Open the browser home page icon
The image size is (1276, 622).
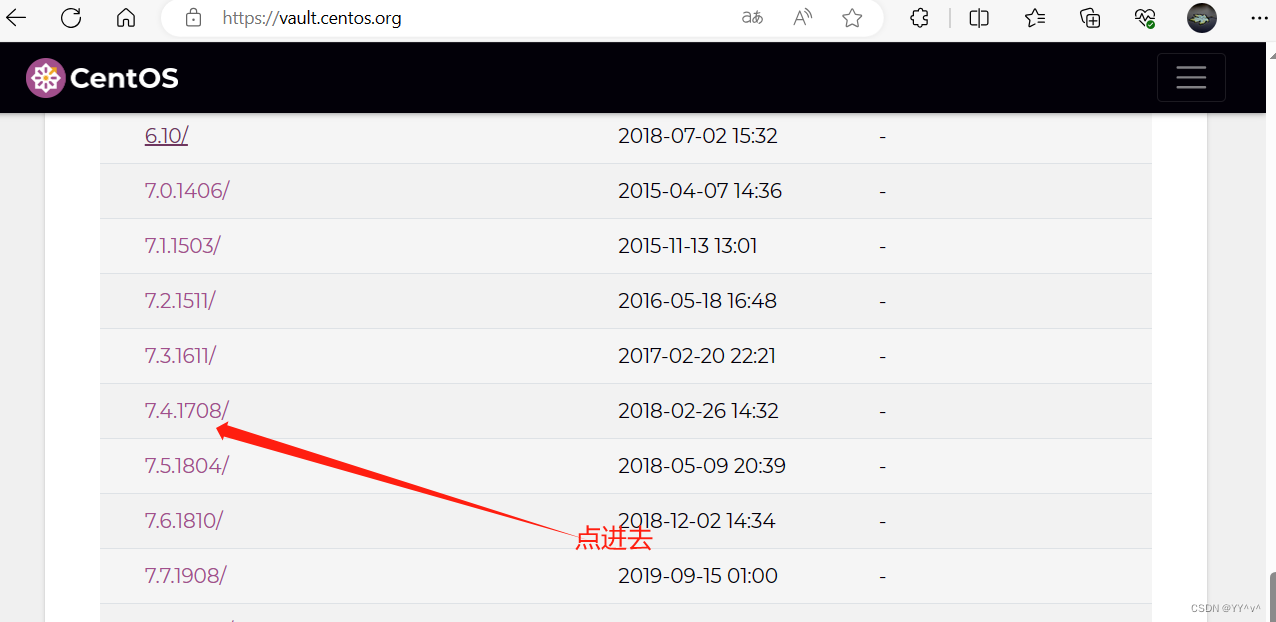pos(126,18)
